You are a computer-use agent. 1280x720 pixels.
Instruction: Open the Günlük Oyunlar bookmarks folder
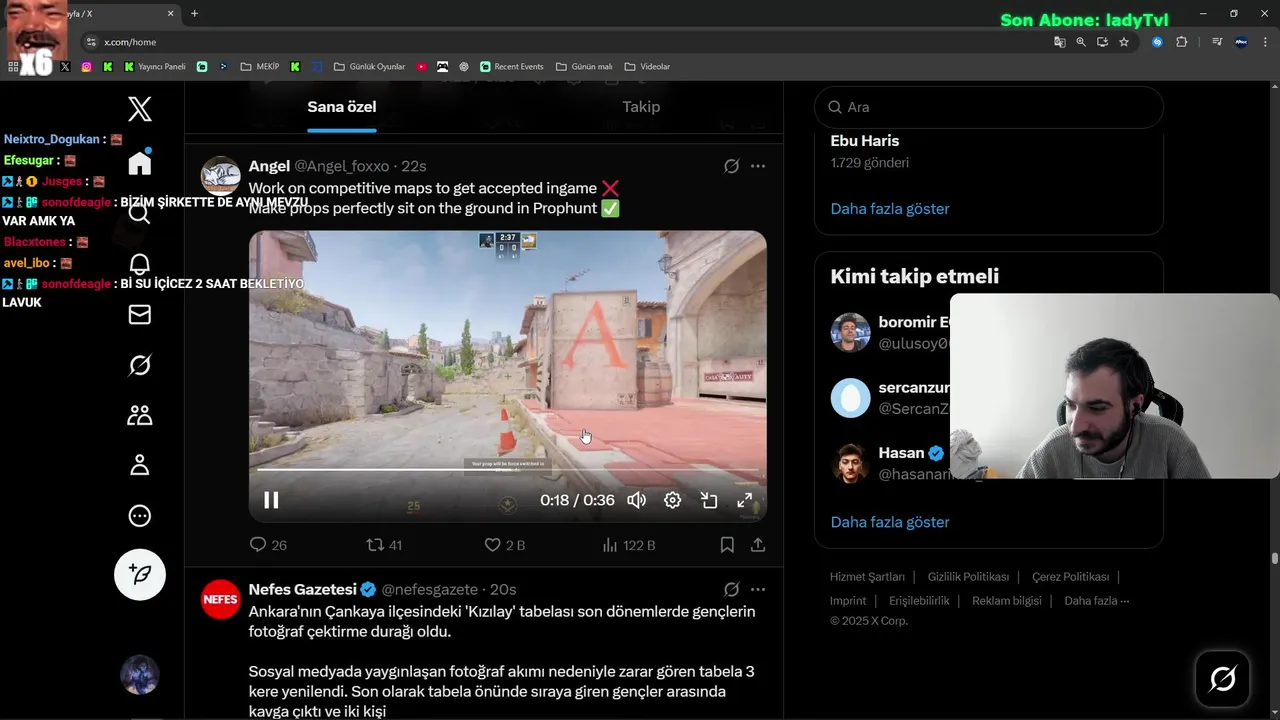369,67
